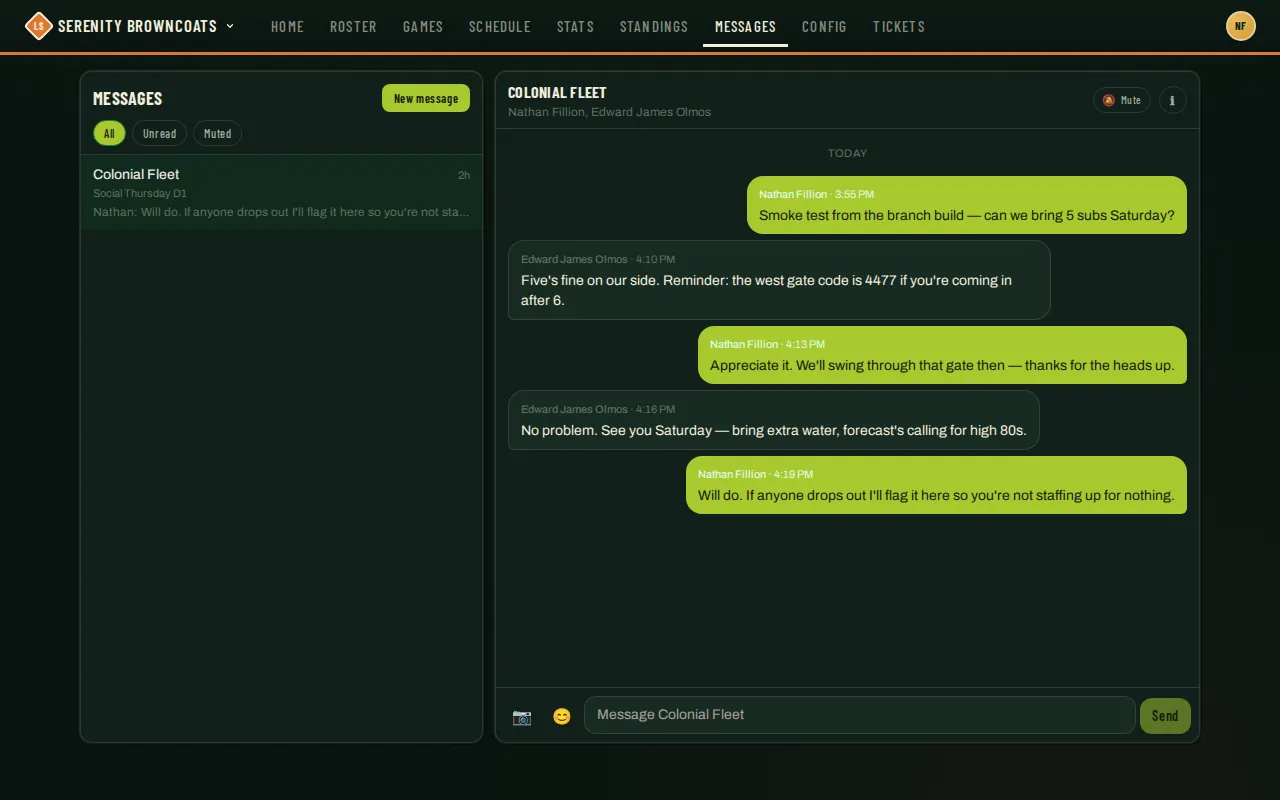Click the 'Appreciate it' message bubble
This screenshot has height=800, width=1280.
coord(942,355)
